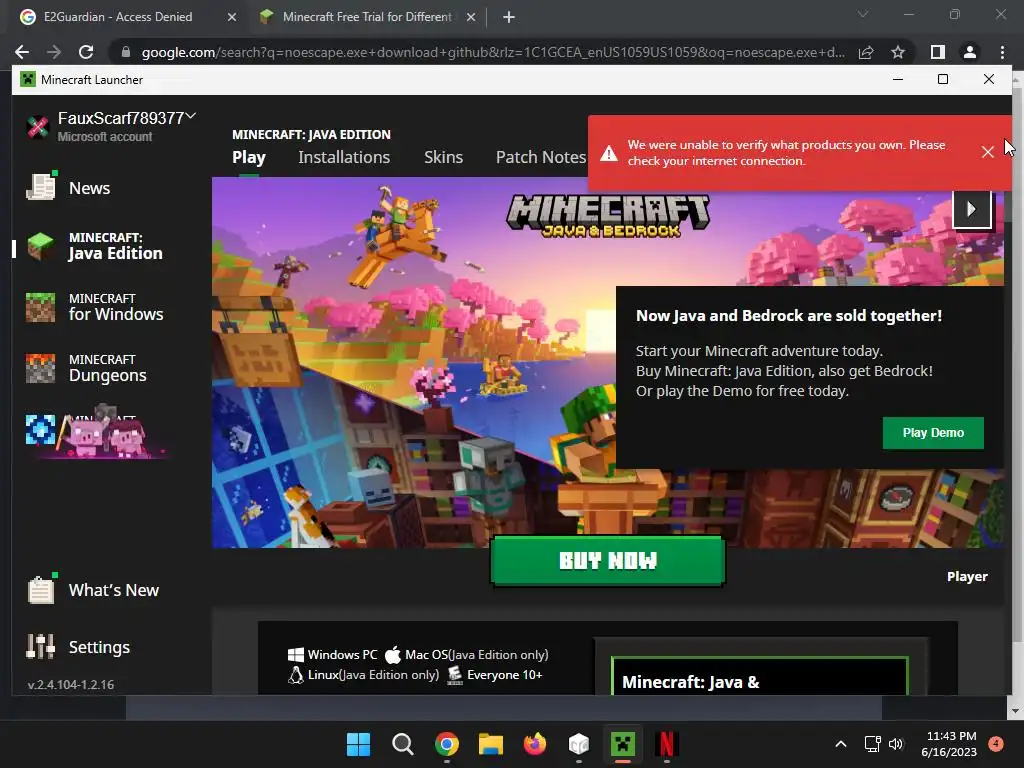
Task: Open network settings tray icon
Action: click(872, 744)
